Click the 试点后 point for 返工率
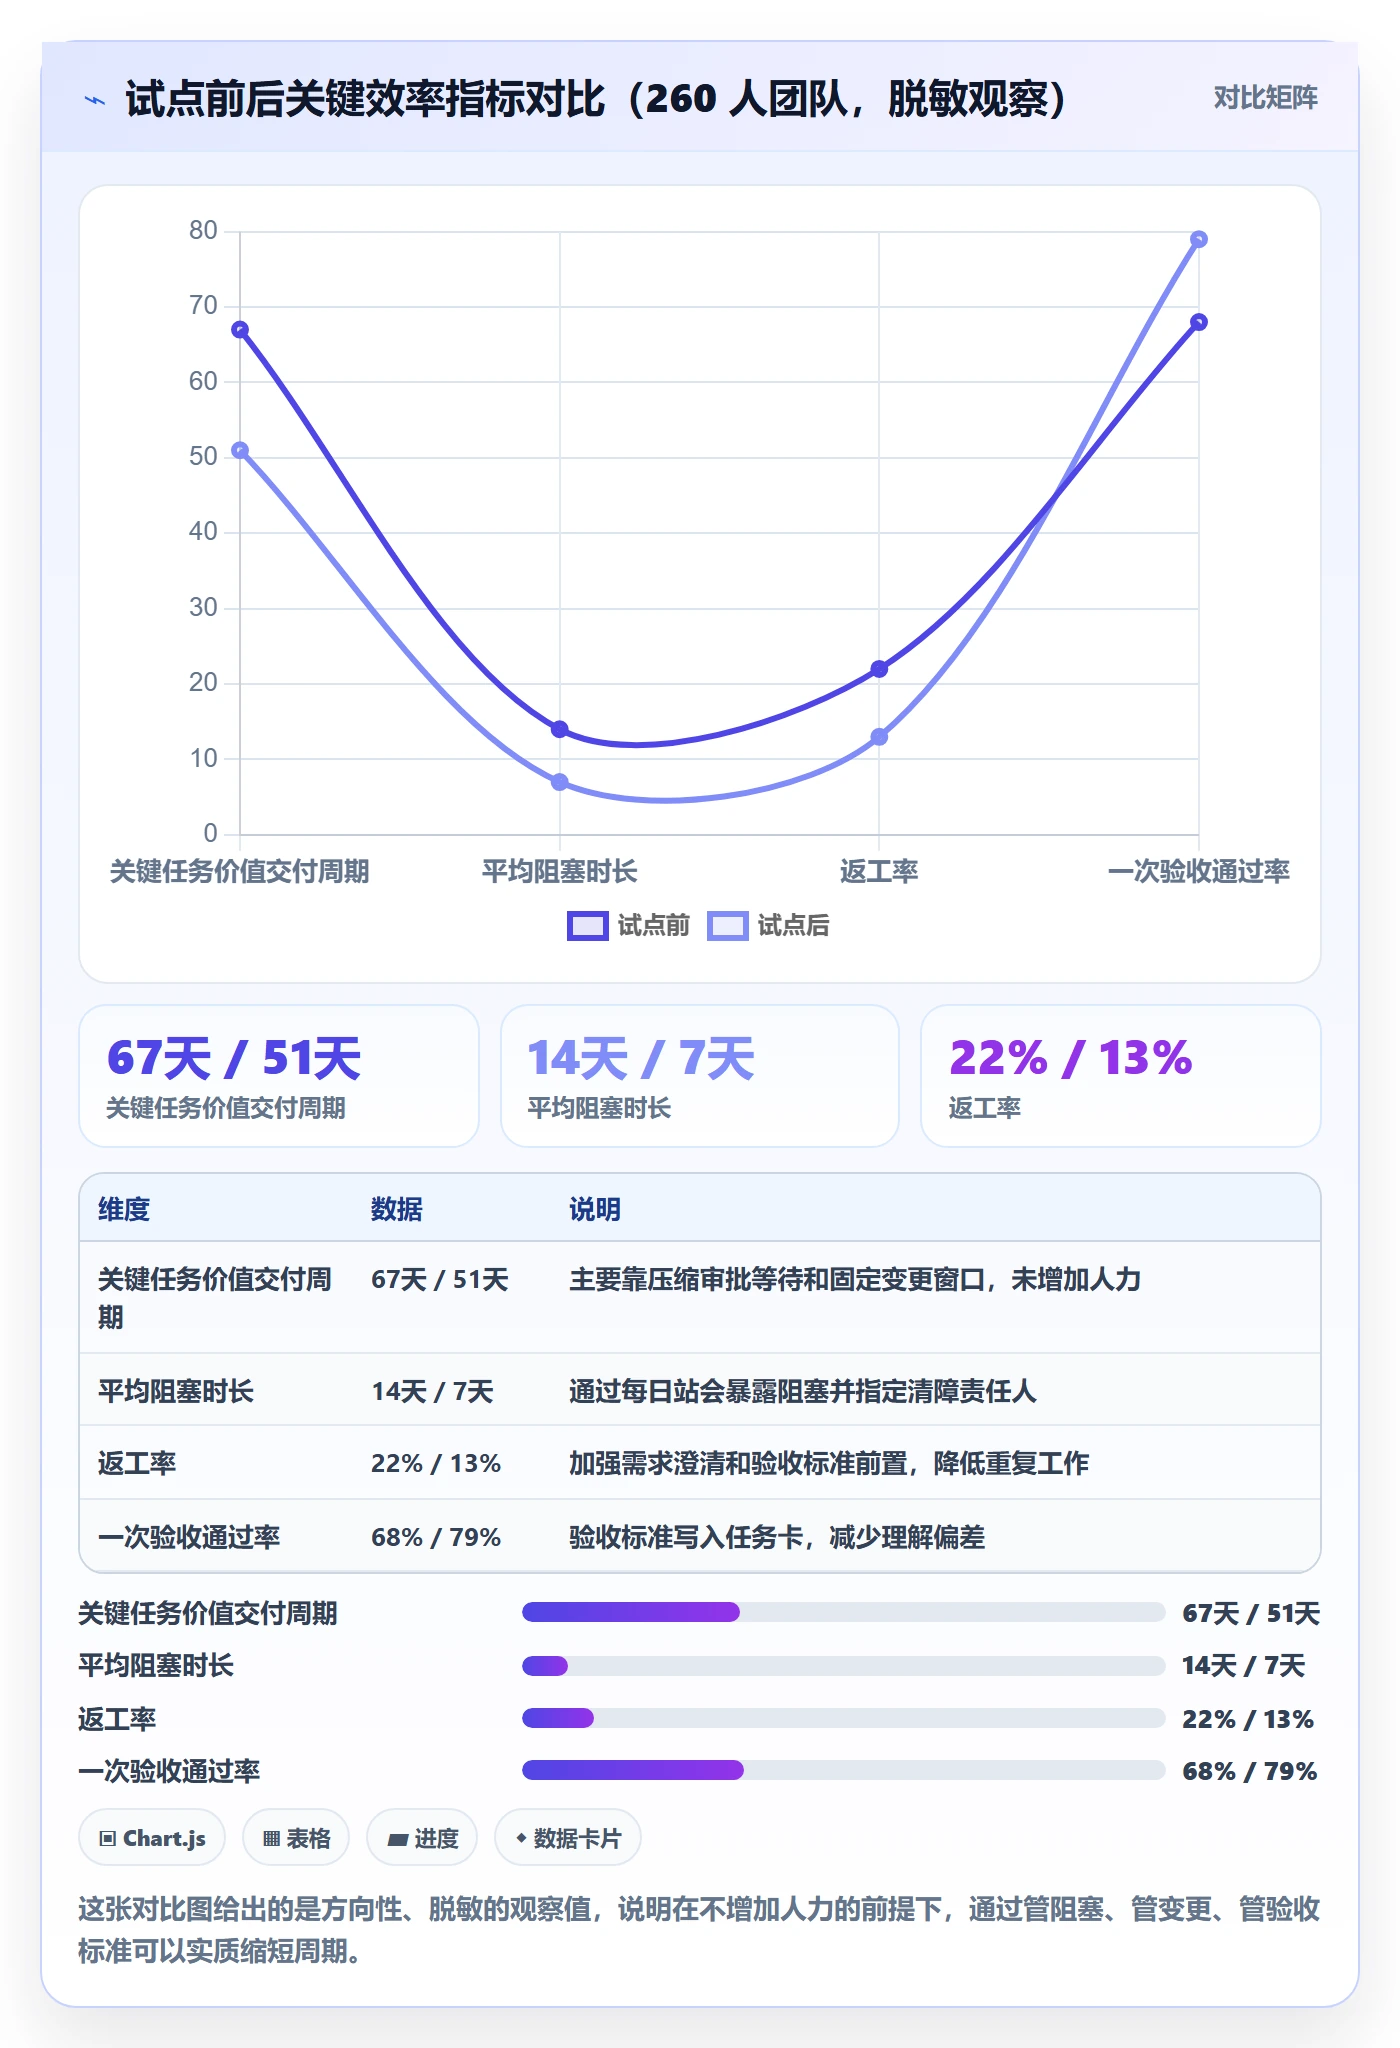 (x=879, y=737)
